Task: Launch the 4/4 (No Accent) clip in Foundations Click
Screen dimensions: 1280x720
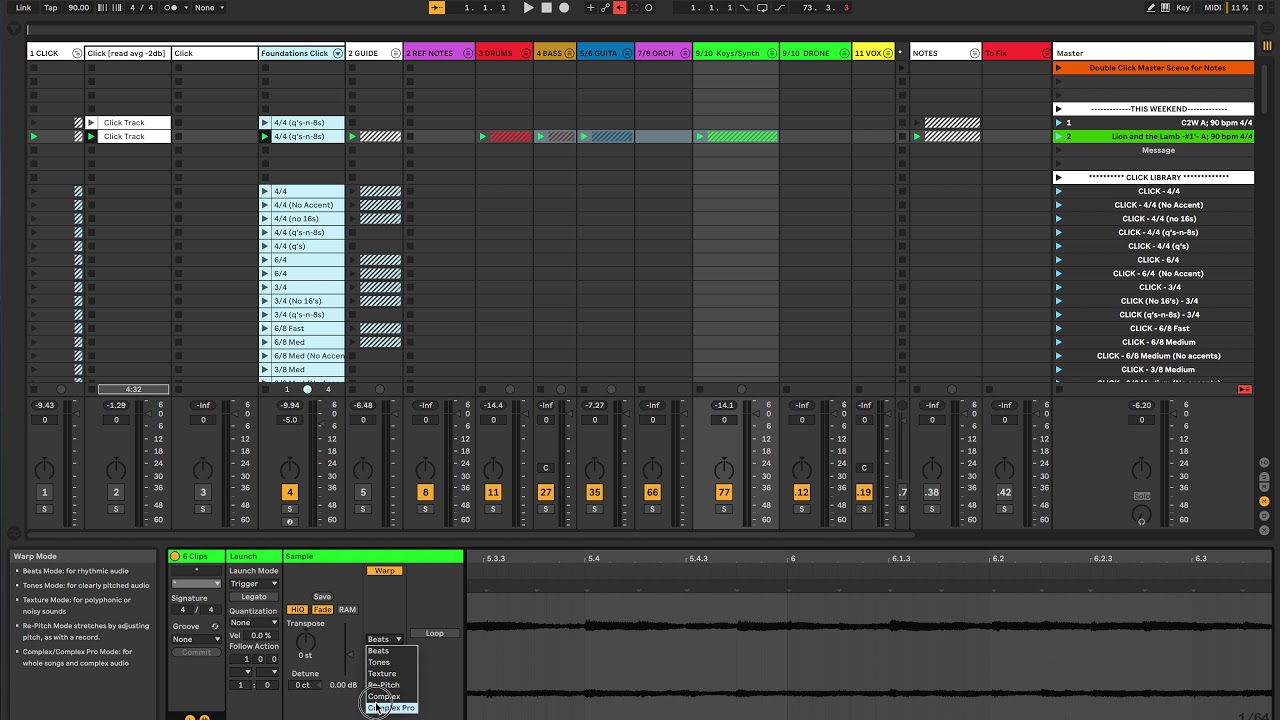Action: click(265, 205)
